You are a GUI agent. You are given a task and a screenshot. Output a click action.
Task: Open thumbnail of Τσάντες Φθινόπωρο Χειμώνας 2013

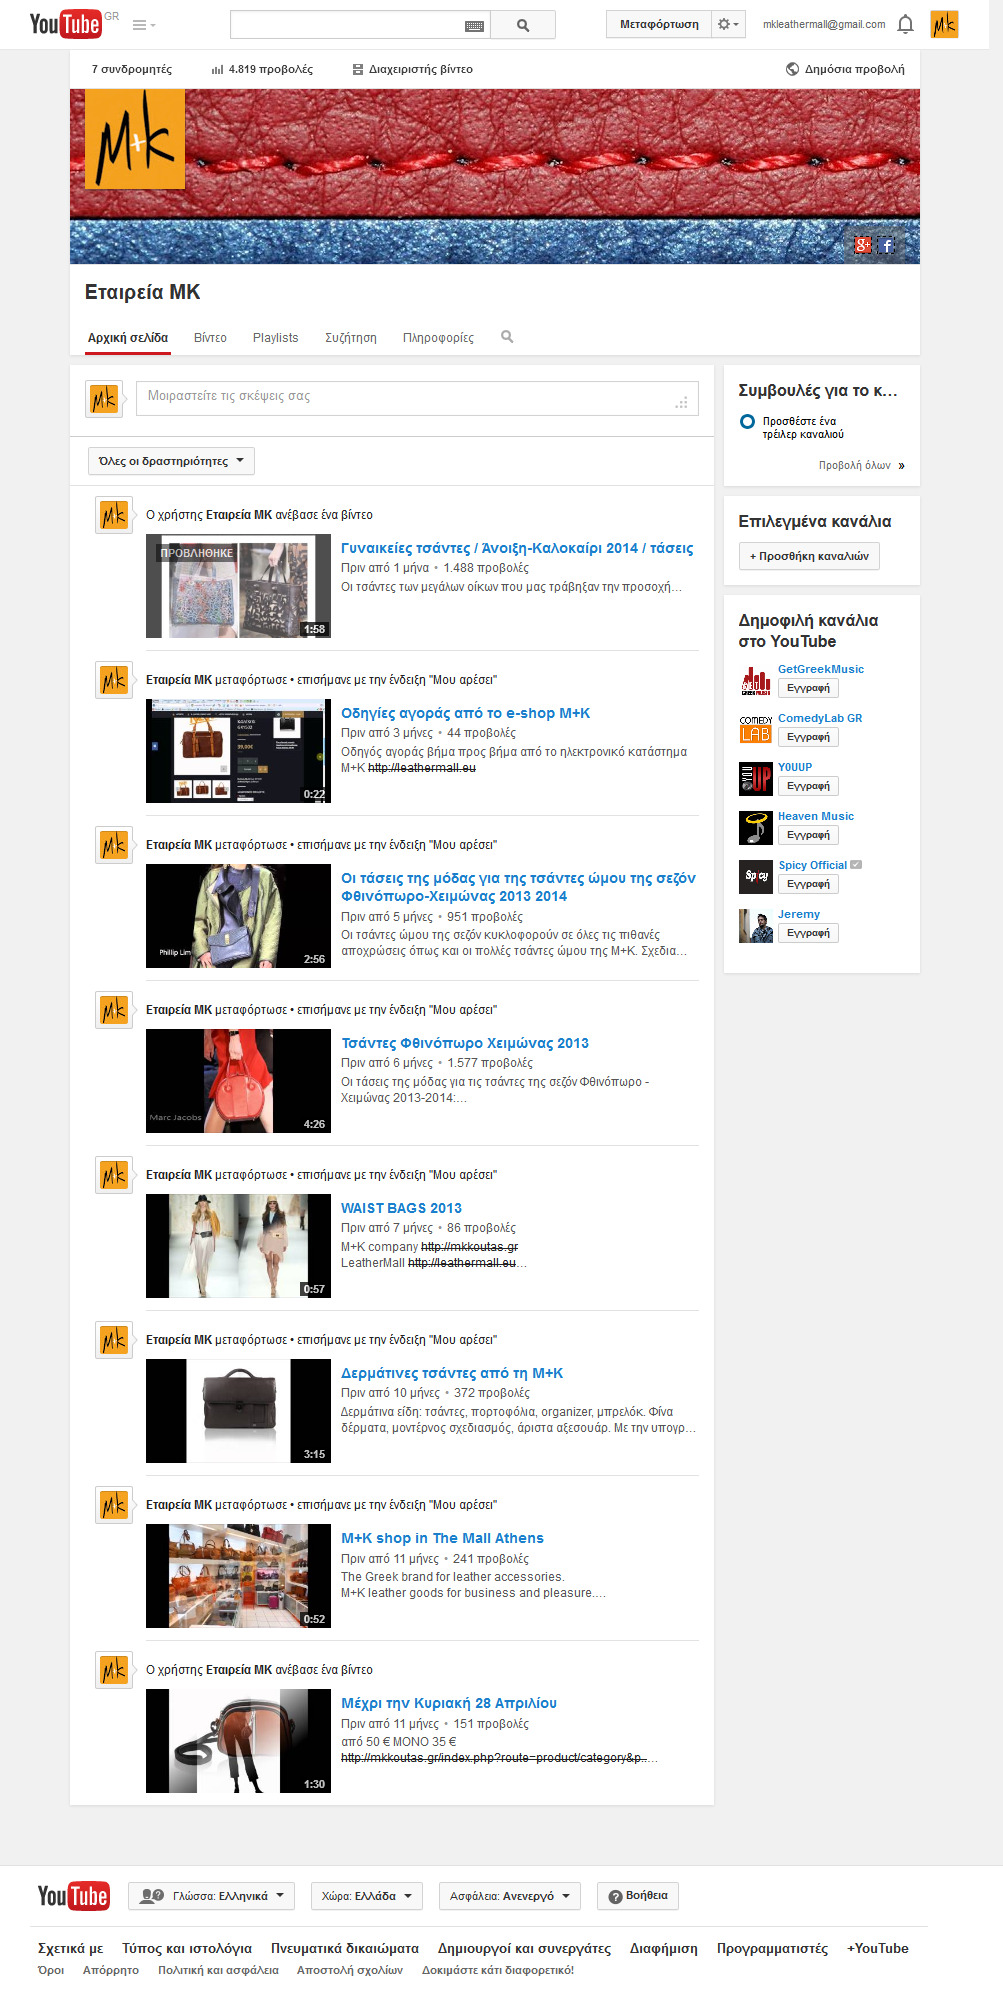coord(238,1081)
